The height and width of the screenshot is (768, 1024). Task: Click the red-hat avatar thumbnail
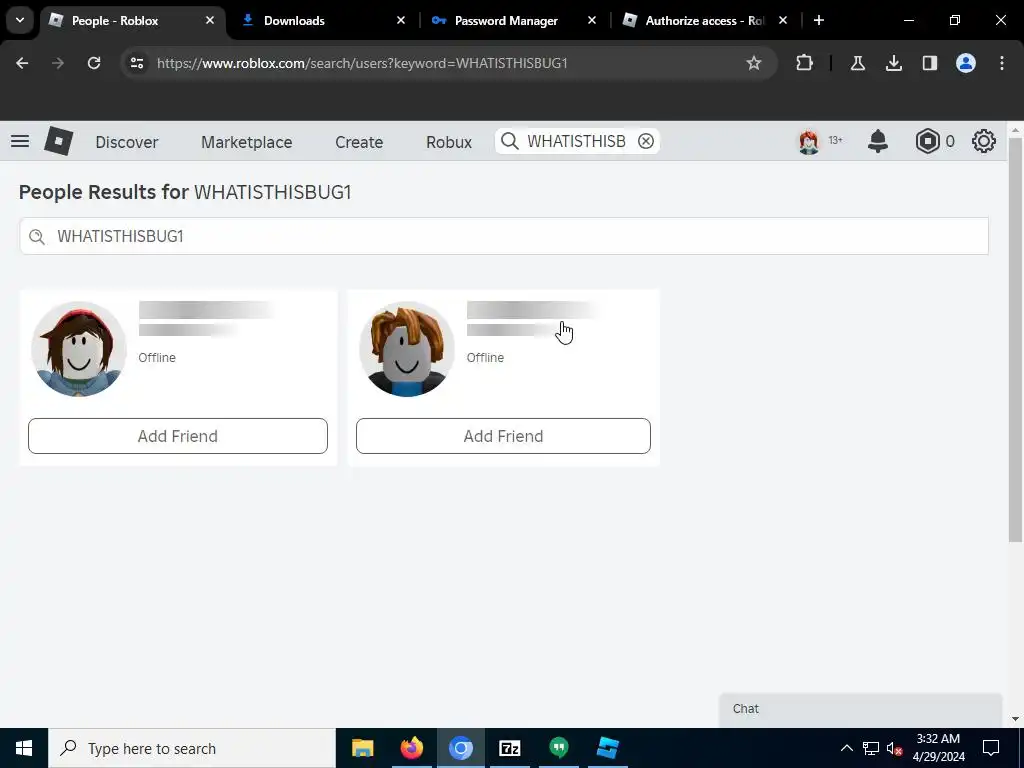(78, 349)
